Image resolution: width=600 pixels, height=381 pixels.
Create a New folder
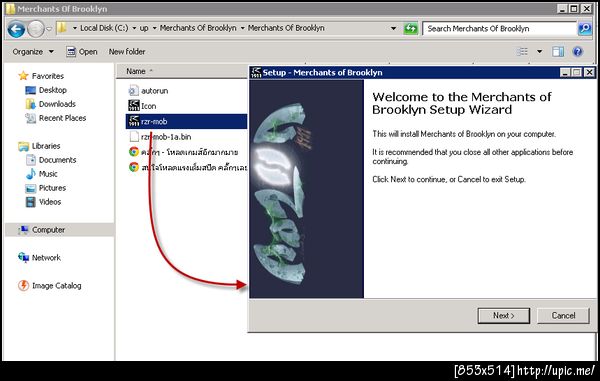coord(127,52)
